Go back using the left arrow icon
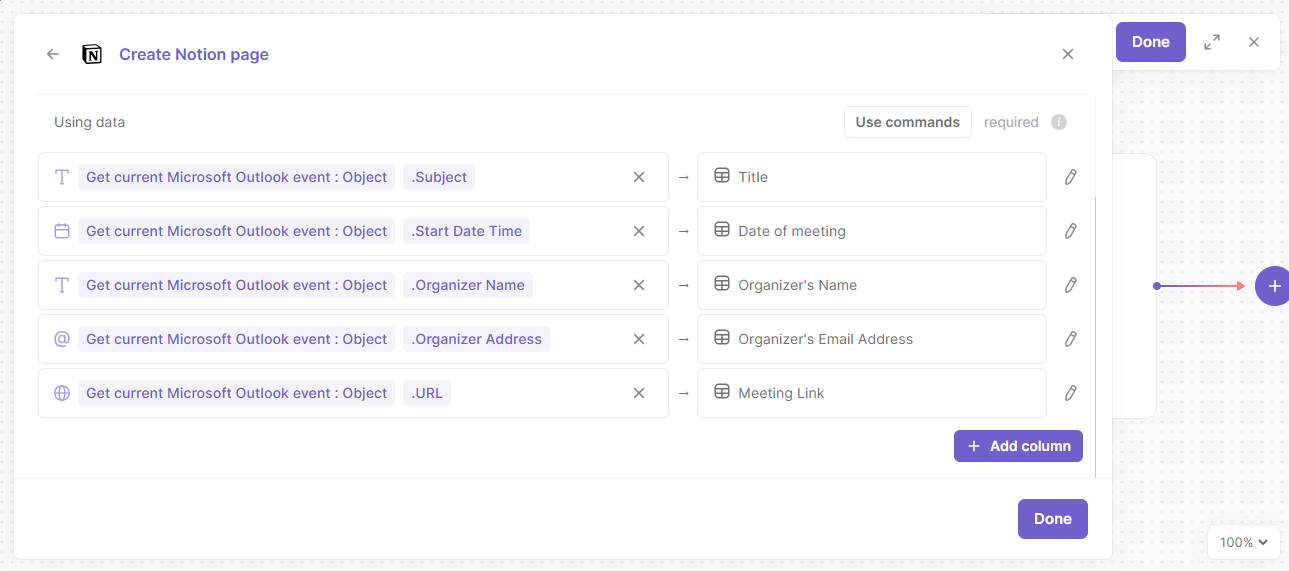 click(x=53, y=54)
